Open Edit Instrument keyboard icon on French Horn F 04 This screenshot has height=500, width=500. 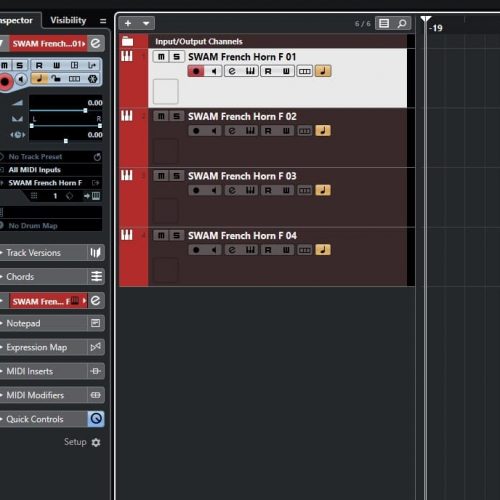pos(250,250)
